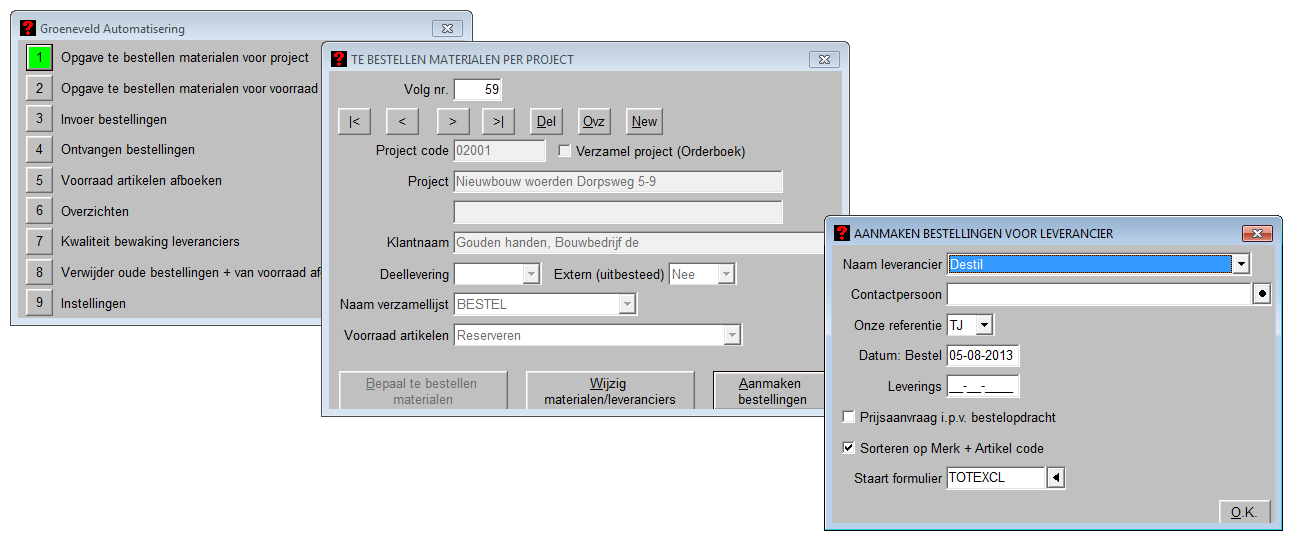1295x549 pixels.
Task: Click the Aanmaken bestellingen button
Action: (771, 391)
